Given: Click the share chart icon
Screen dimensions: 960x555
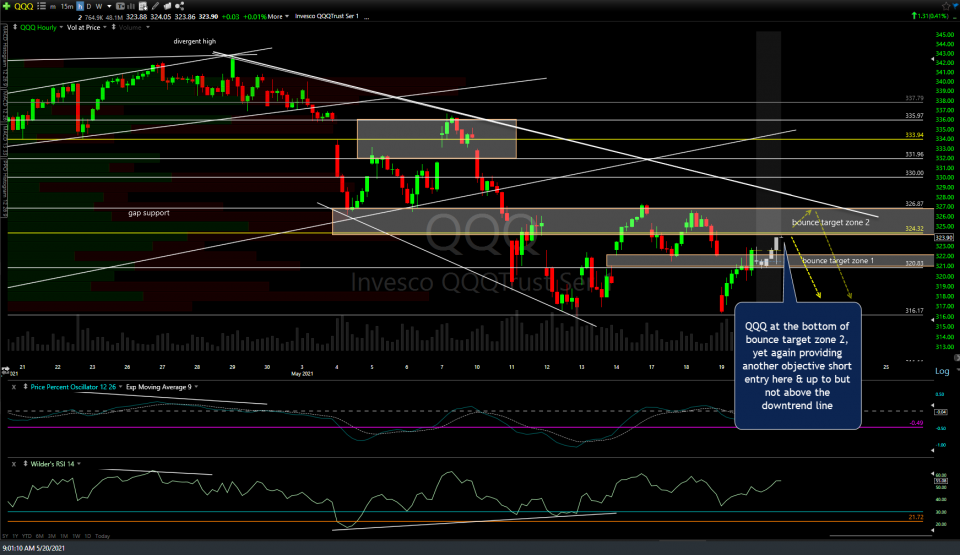Looking at the screenshot, I should (179, 6).
